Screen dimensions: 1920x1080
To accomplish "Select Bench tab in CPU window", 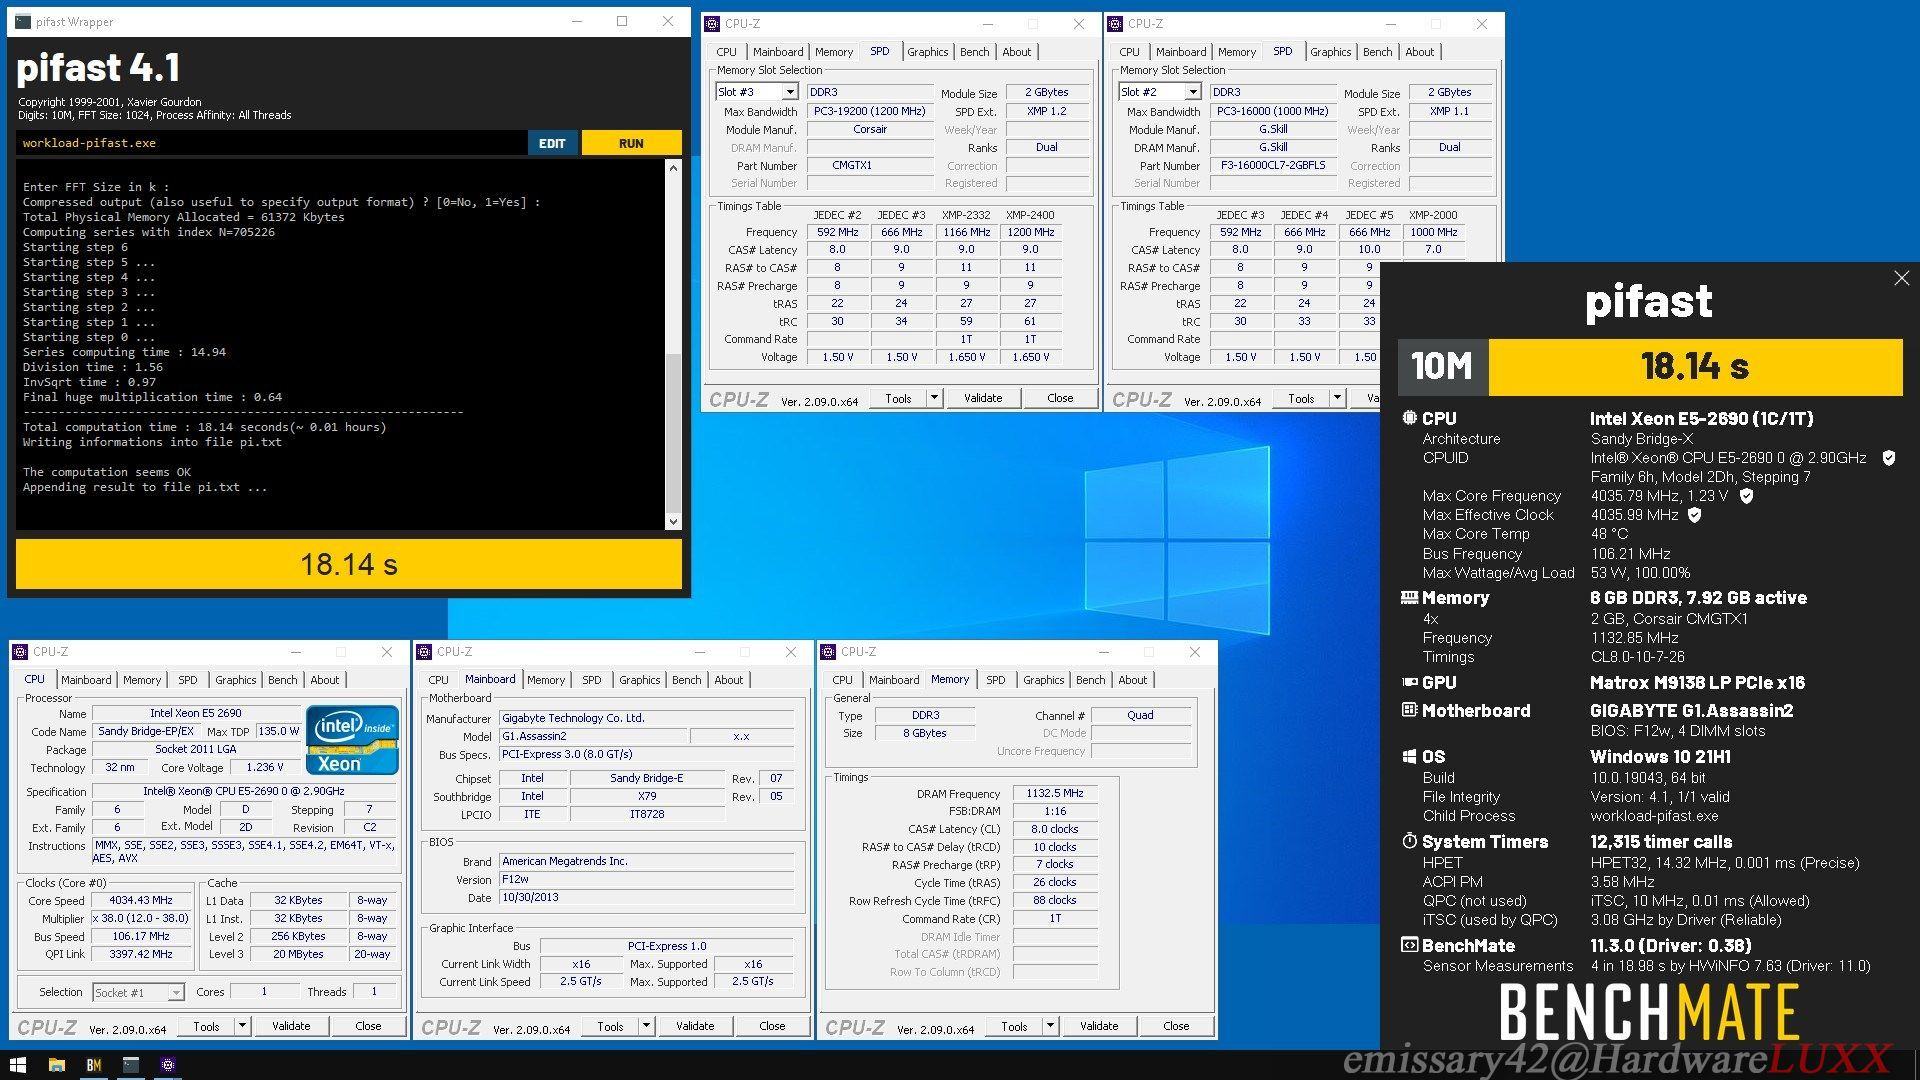I will tap(282, 680).
